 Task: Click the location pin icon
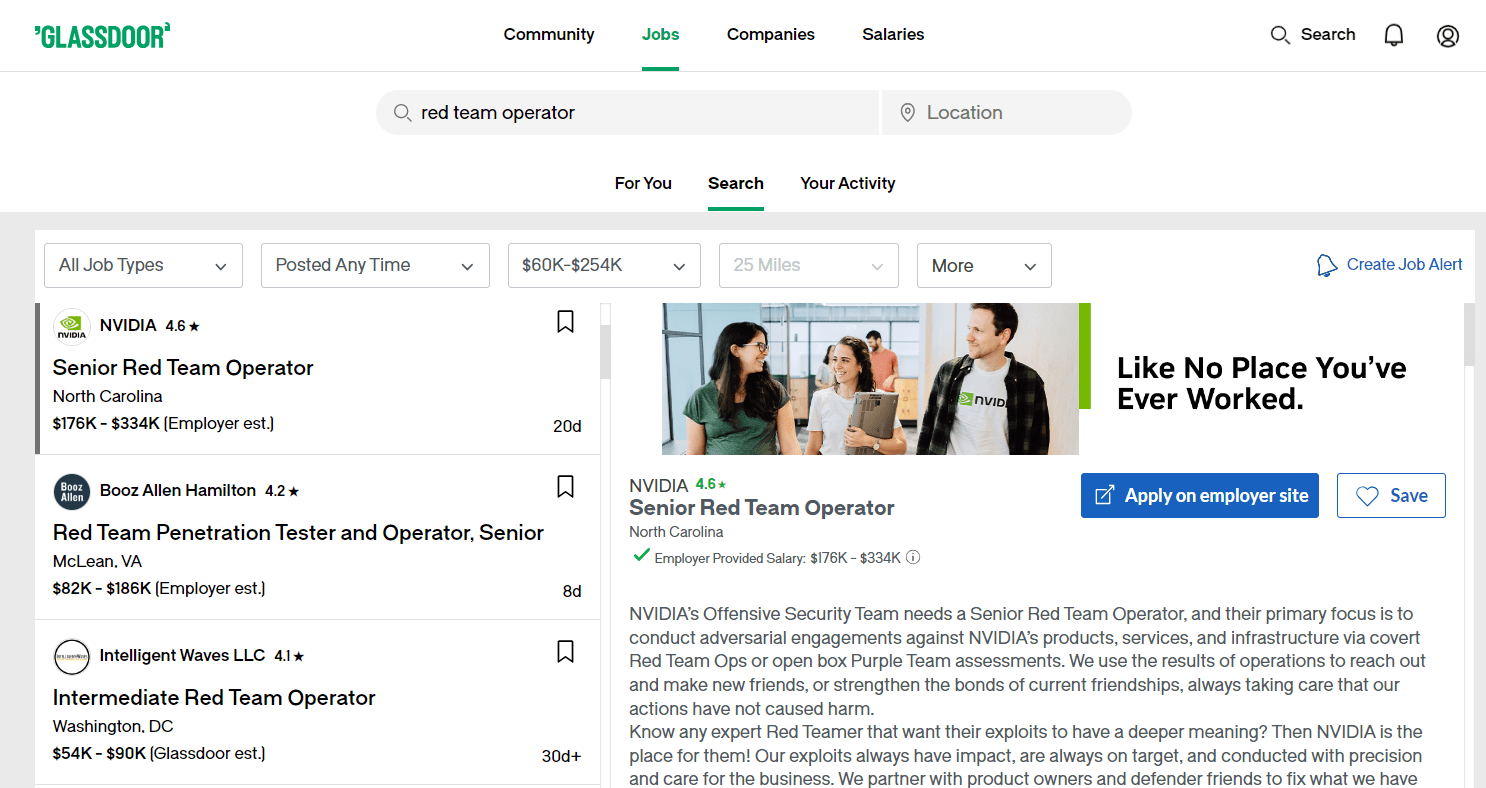pyautogui.click(x=908, y=113)
